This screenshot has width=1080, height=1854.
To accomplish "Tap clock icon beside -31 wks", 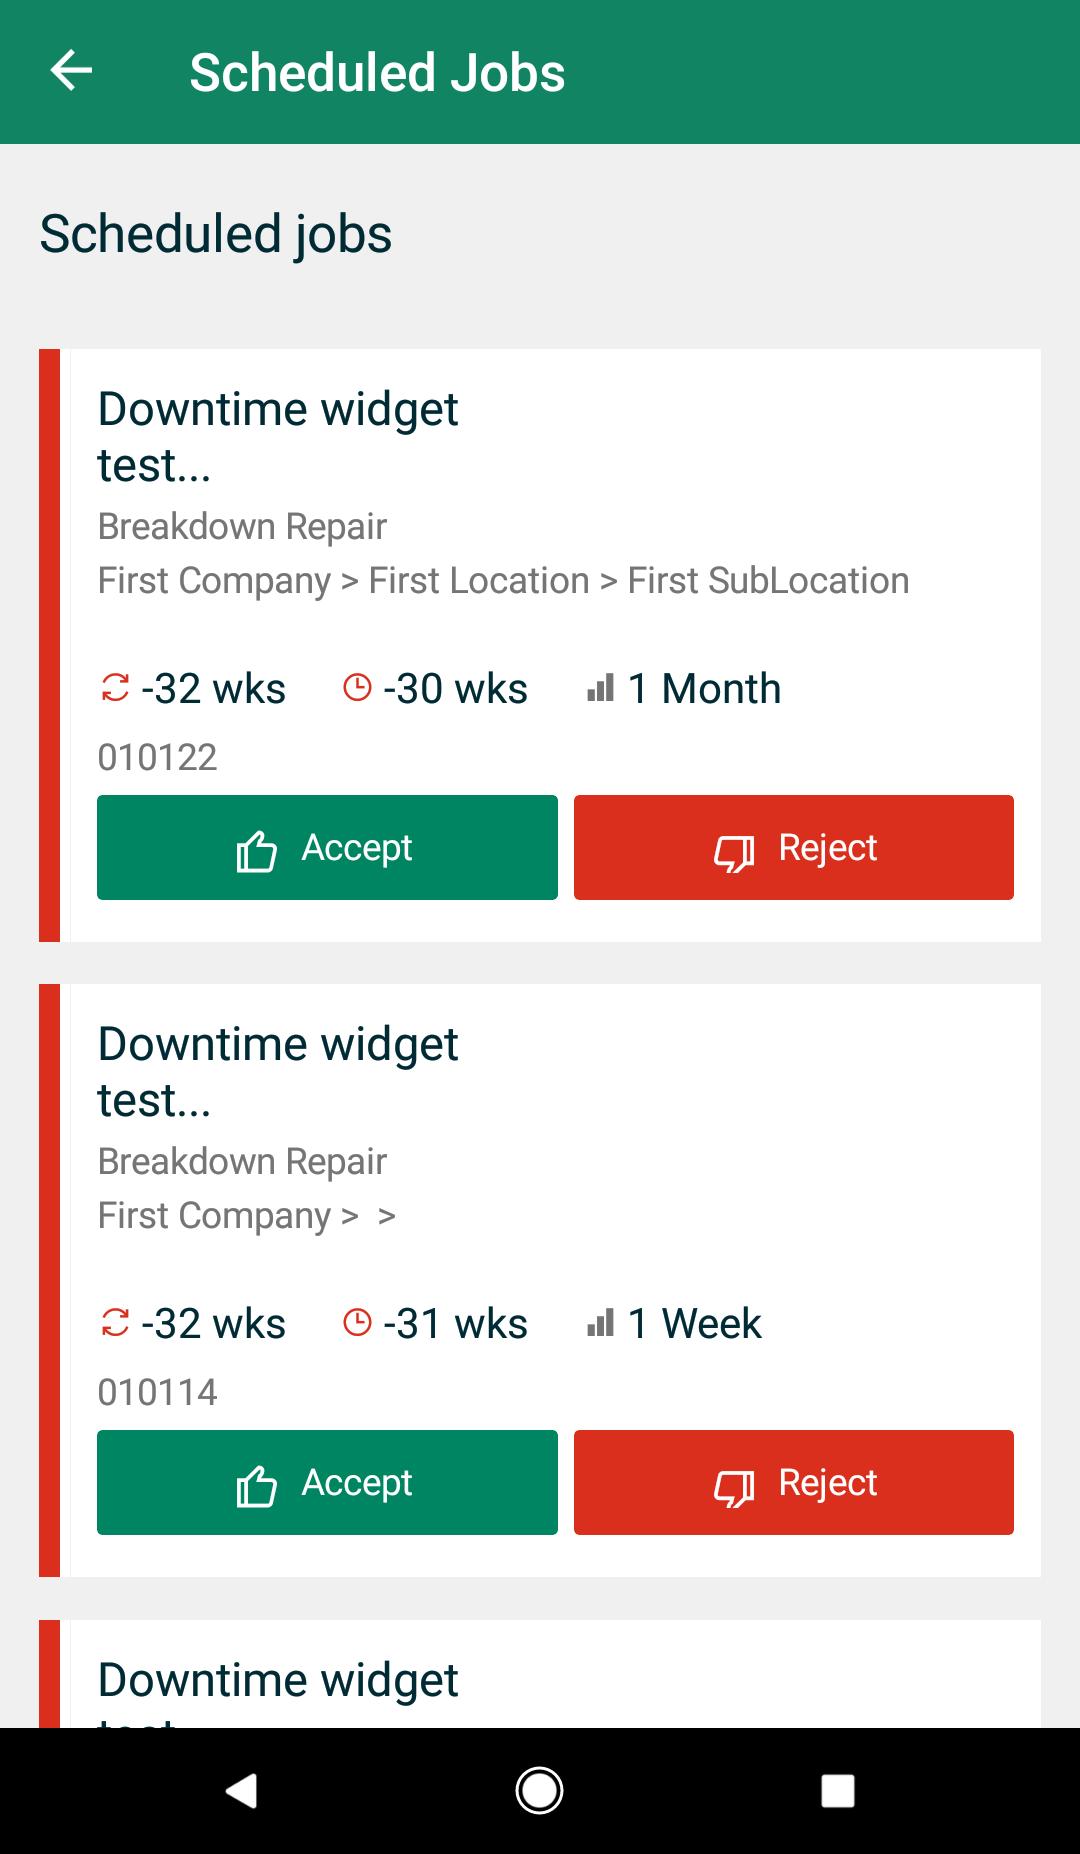I will coord(357,1323).
